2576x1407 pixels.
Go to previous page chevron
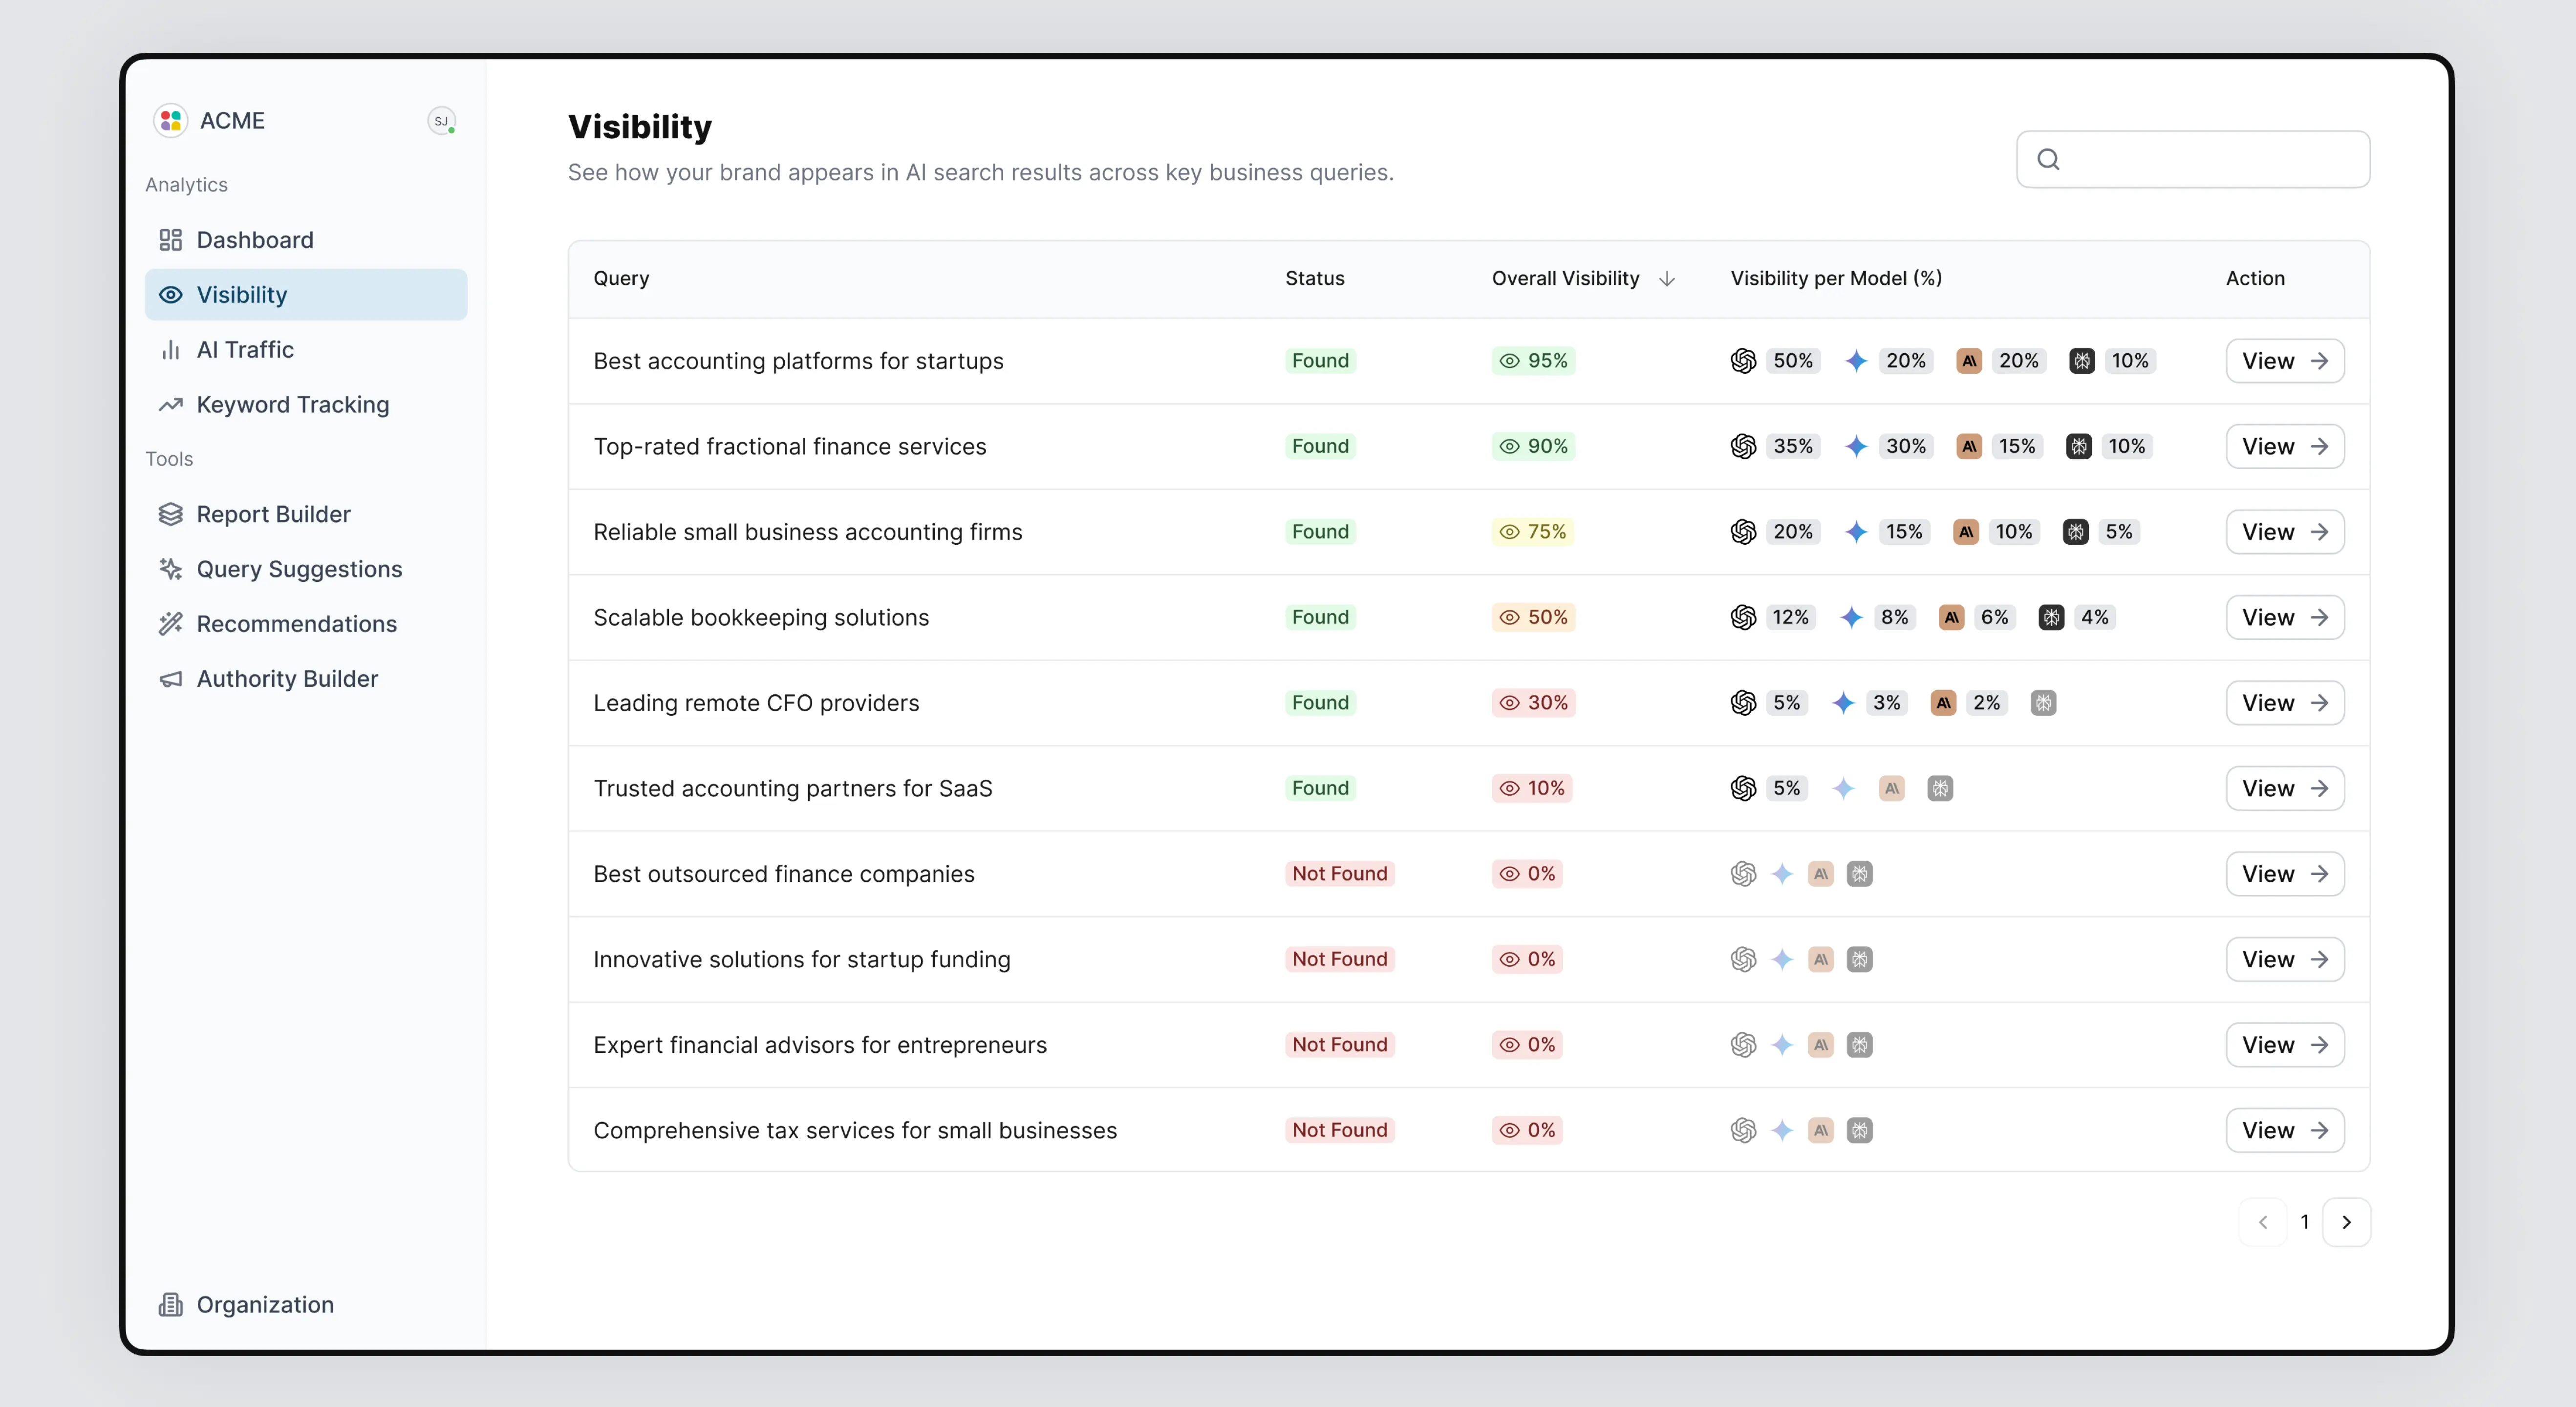tap(2263, 1222)
